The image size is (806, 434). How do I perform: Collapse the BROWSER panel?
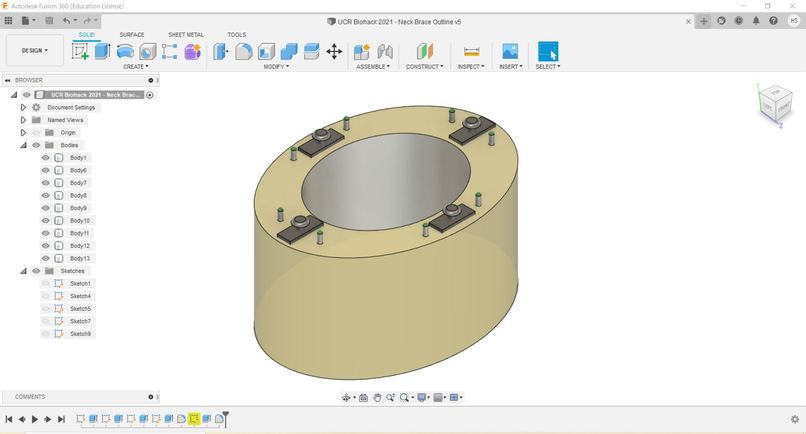click(x=8, y=80)
